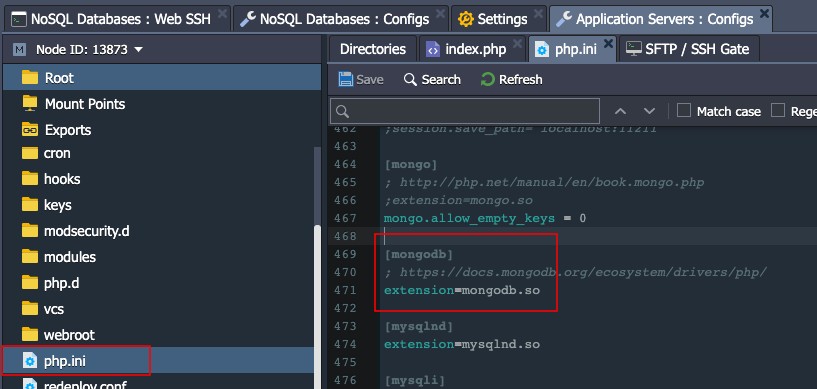
Task: Click line number 471 in gutter
Action: tap(346, 290)
